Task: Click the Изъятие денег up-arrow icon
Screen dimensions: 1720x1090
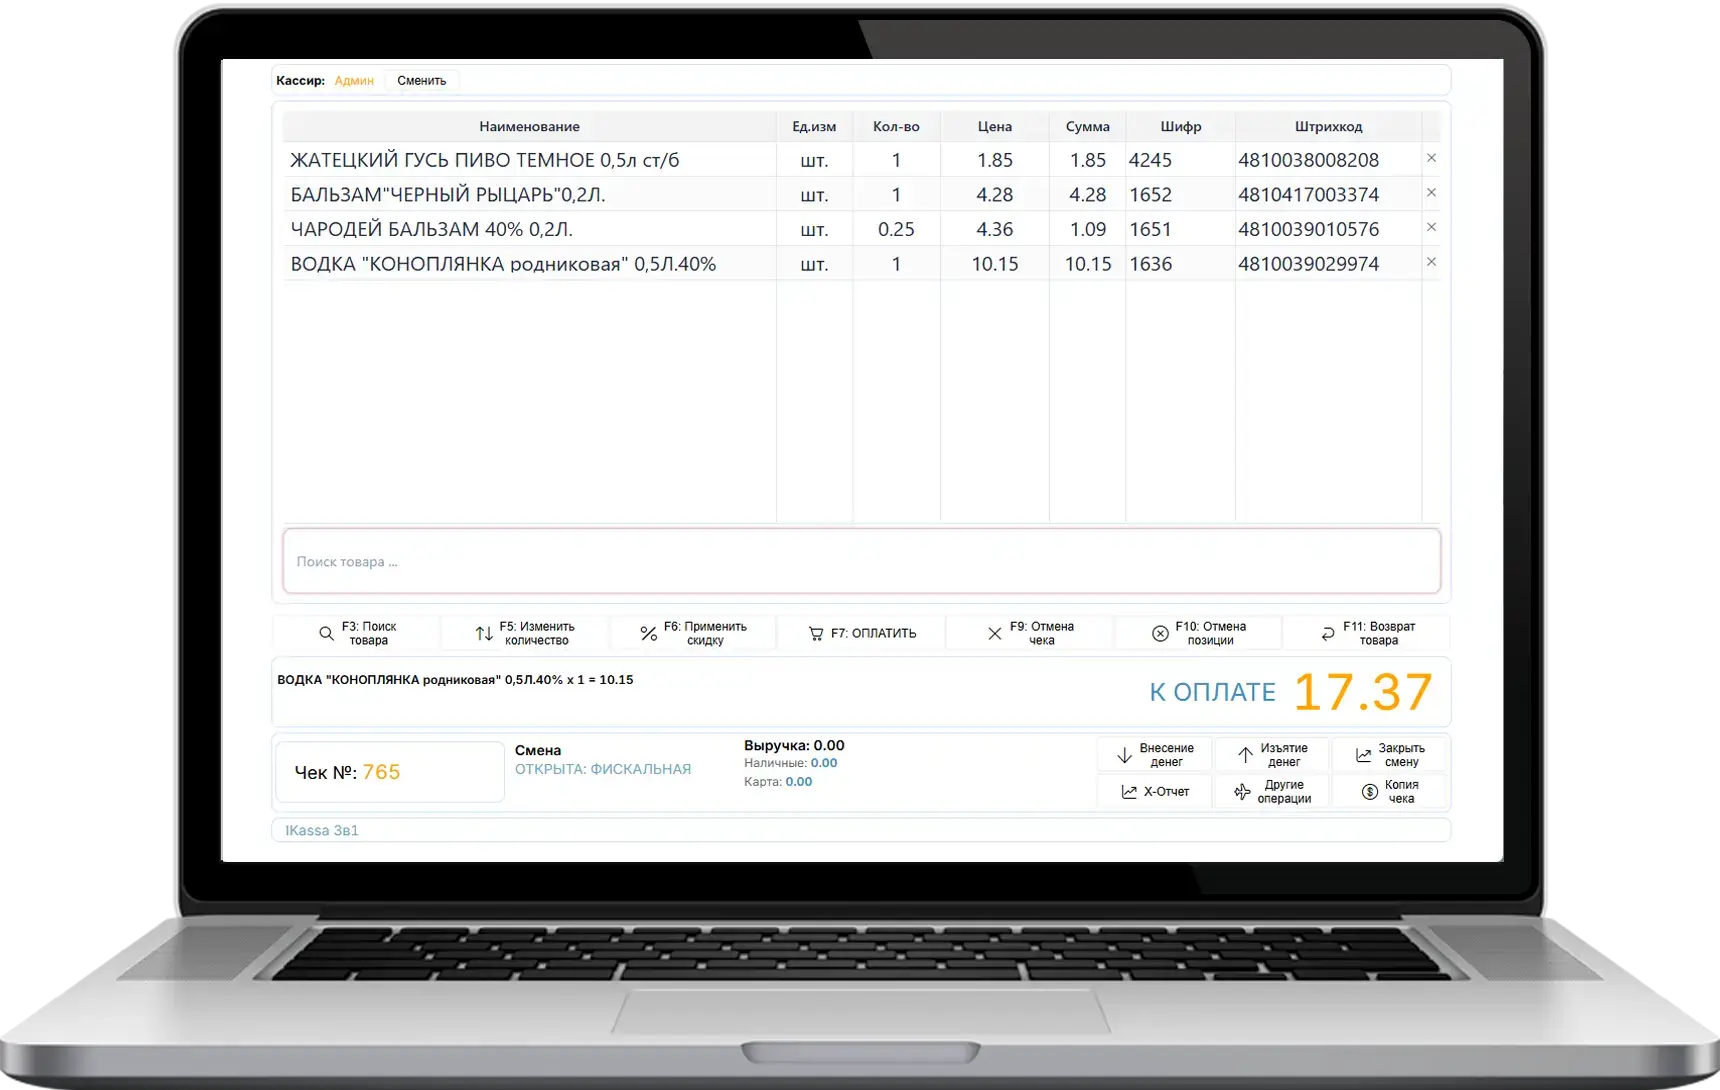Action: 1245,753
